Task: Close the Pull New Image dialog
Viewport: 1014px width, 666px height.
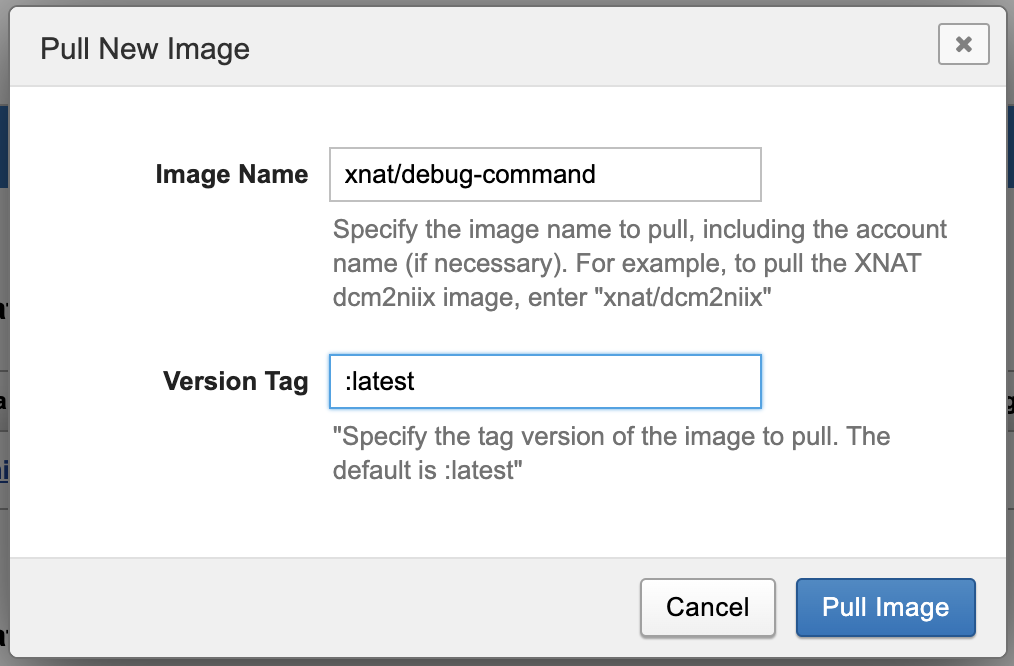Action: (x=963, y=44)
